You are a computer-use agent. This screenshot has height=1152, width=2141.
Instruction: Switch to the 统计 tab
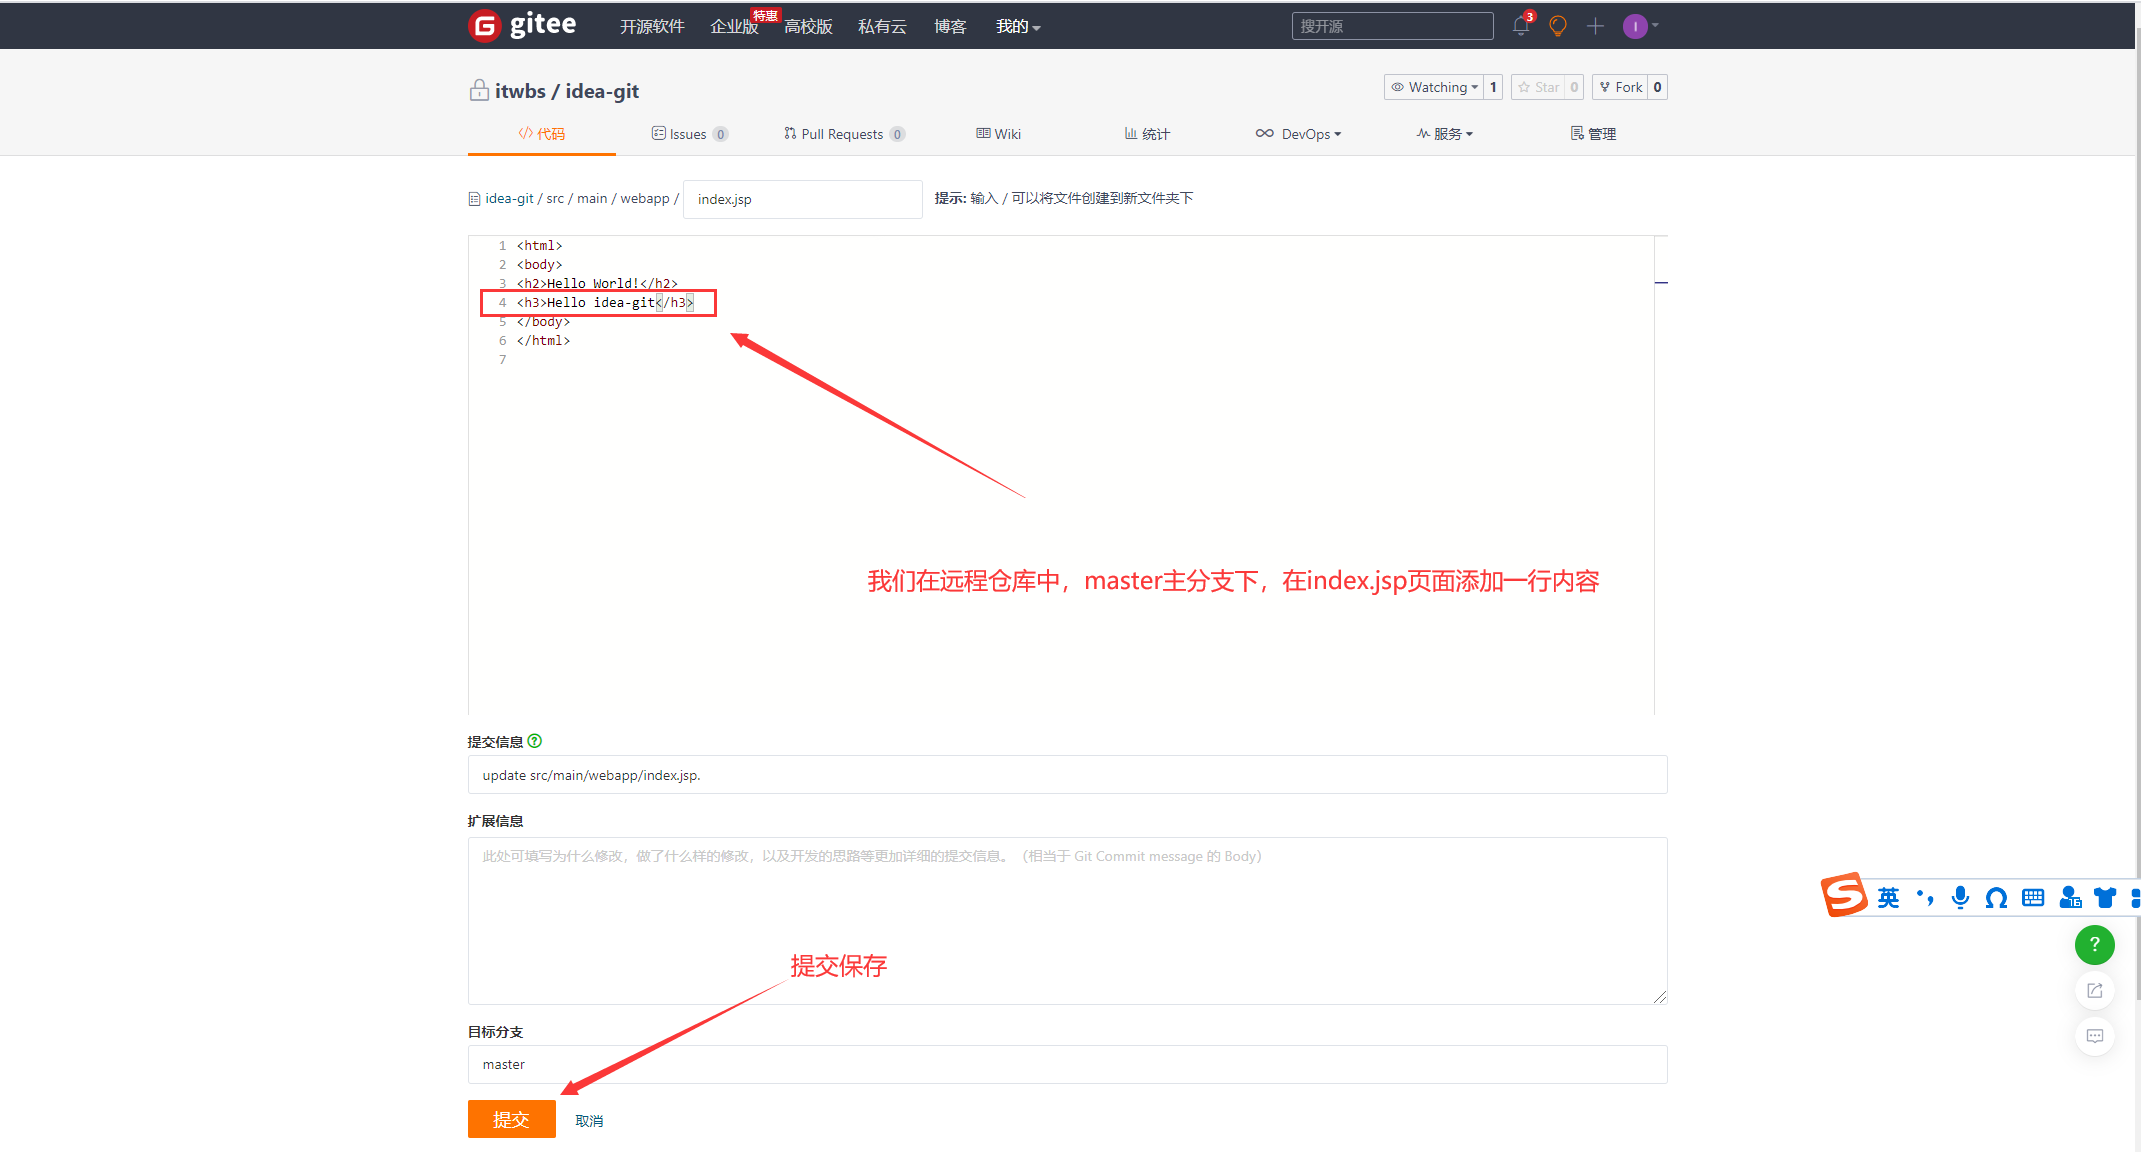[1147, 134]
